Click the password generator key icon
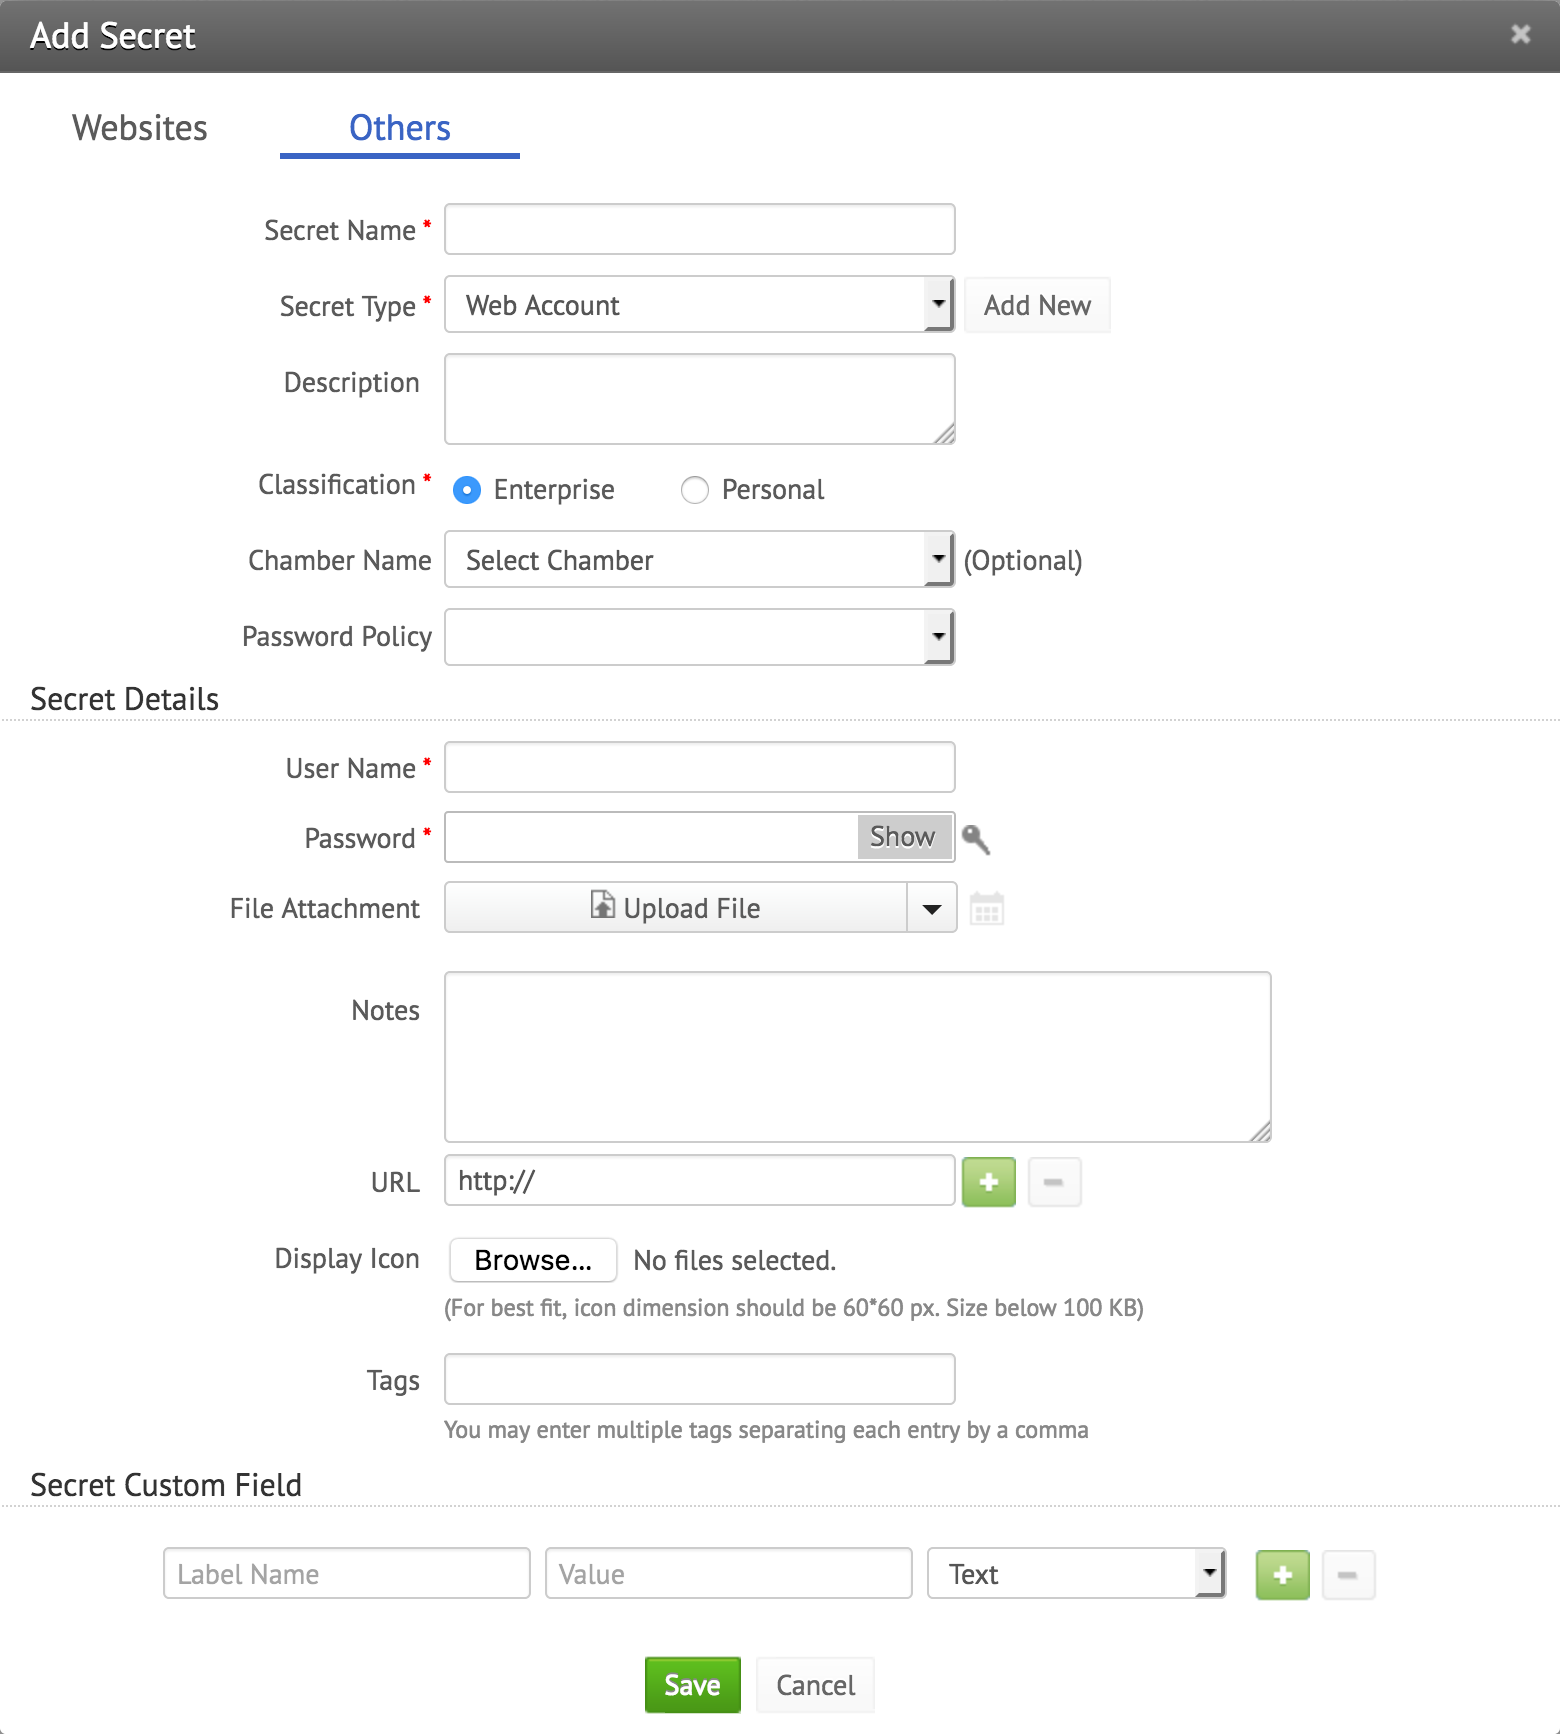1560x1734 pixels. point(975,839)
